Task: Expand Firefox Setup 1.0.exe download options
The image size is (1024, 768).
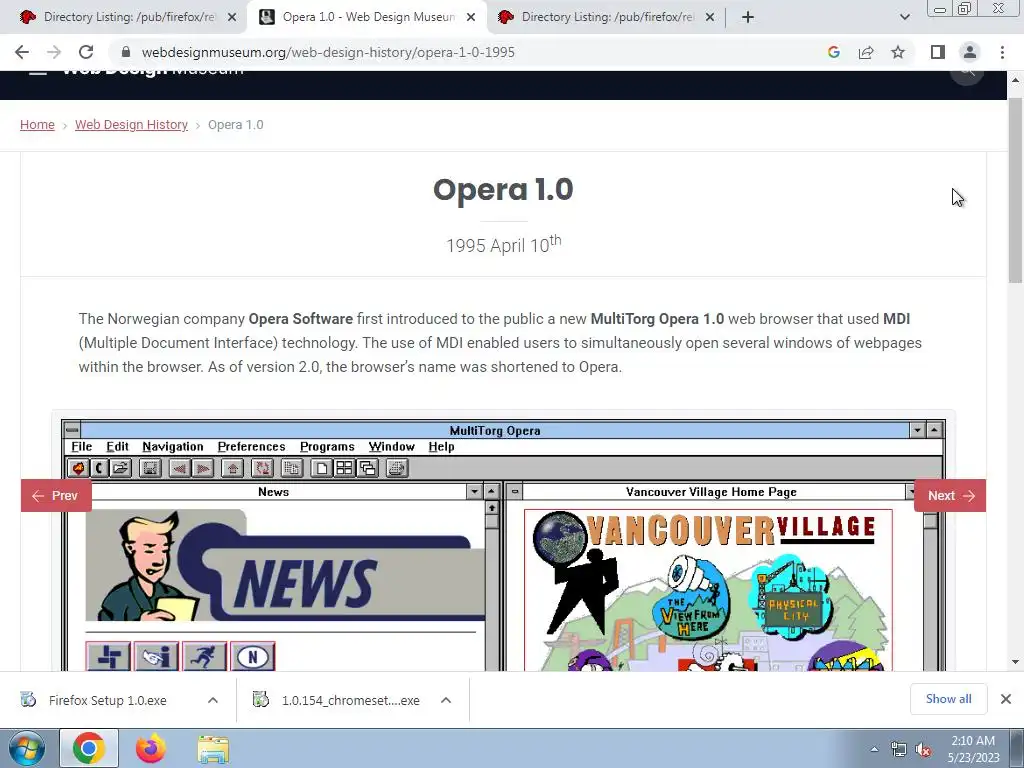Action: [213, 700]
